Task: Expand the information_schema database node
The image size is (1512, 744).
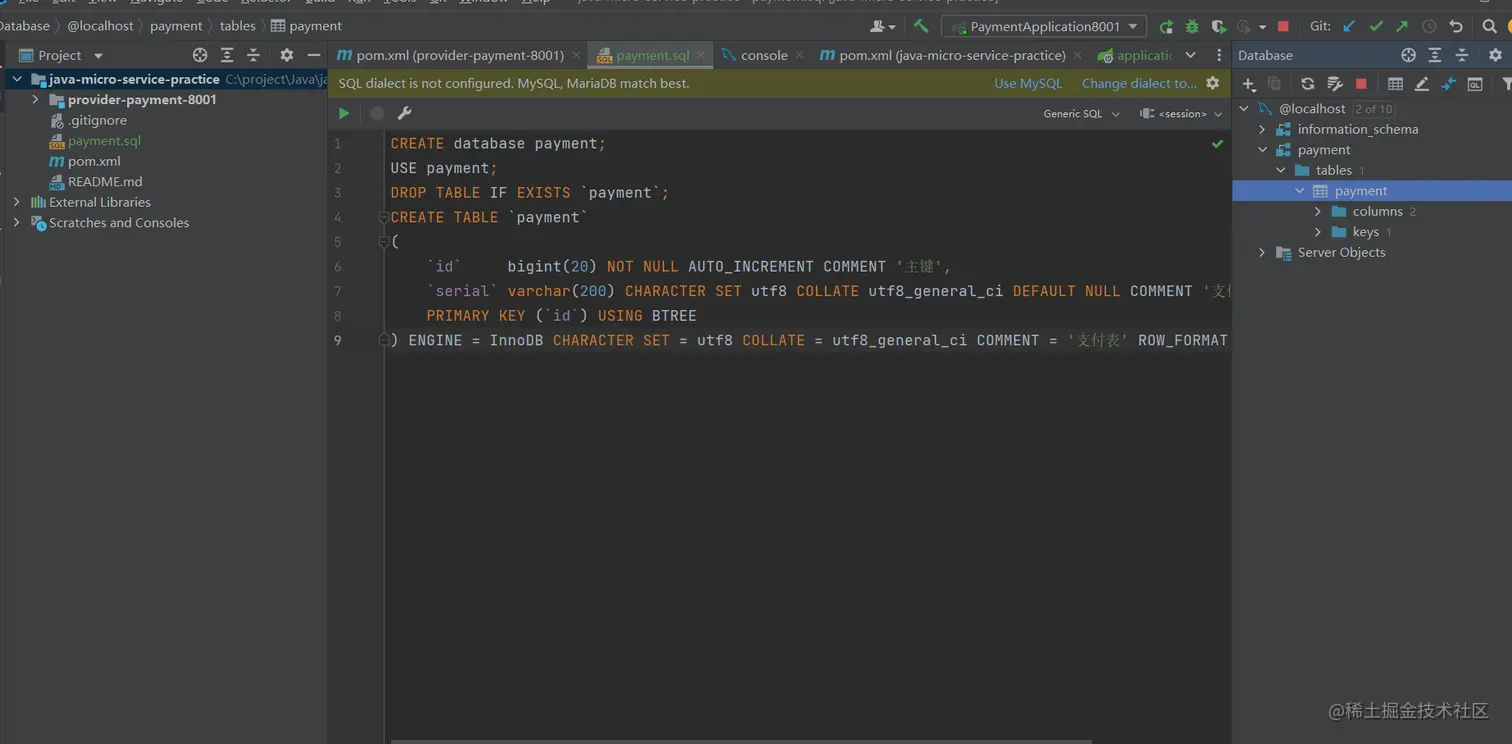Action: [x=1262, y=129]
